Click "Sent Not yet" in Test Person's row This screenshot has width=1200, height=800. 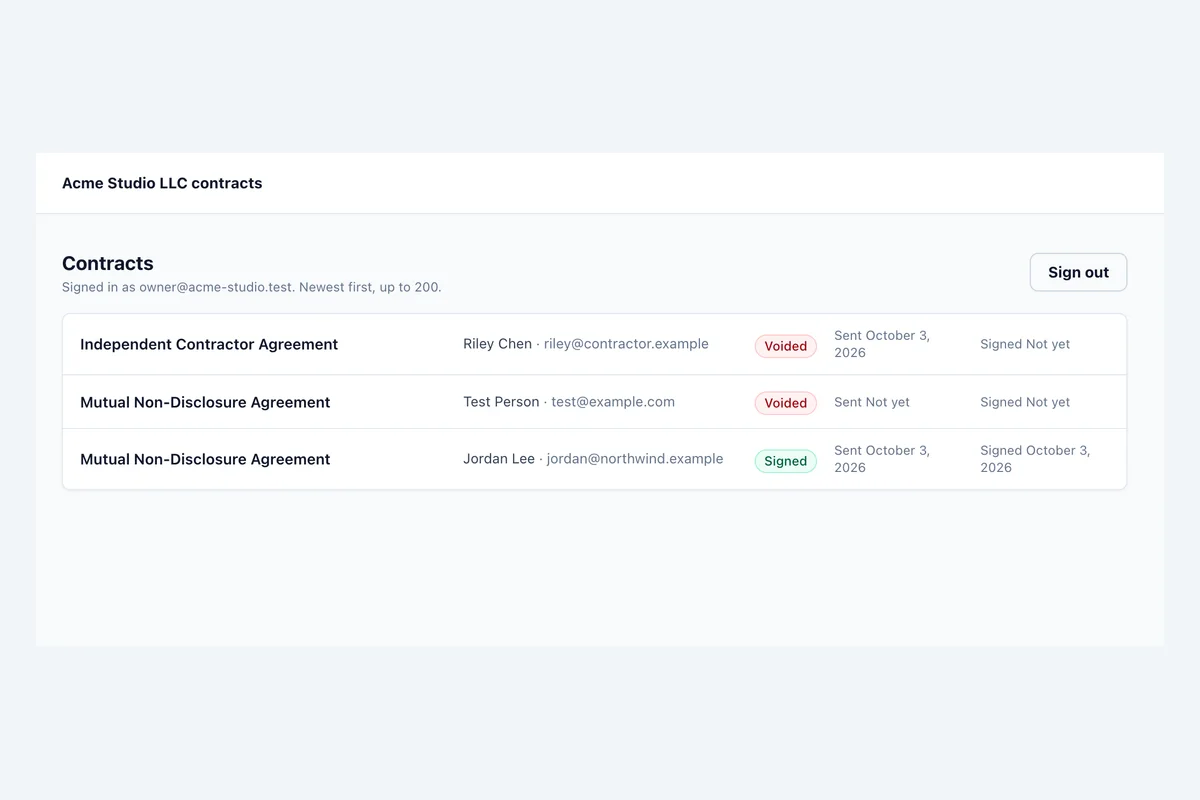tap(872, 402)
